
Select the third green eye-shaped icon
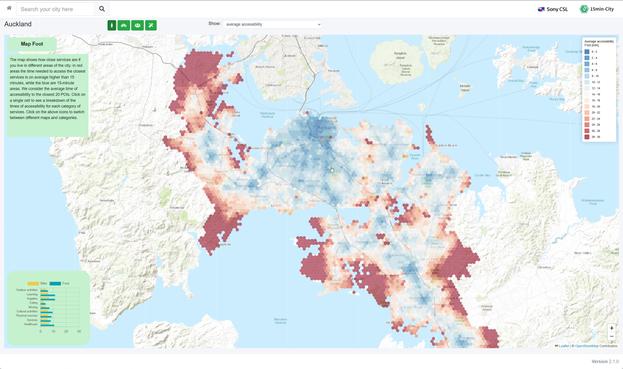pyautogui.click(x=137, y=25)
